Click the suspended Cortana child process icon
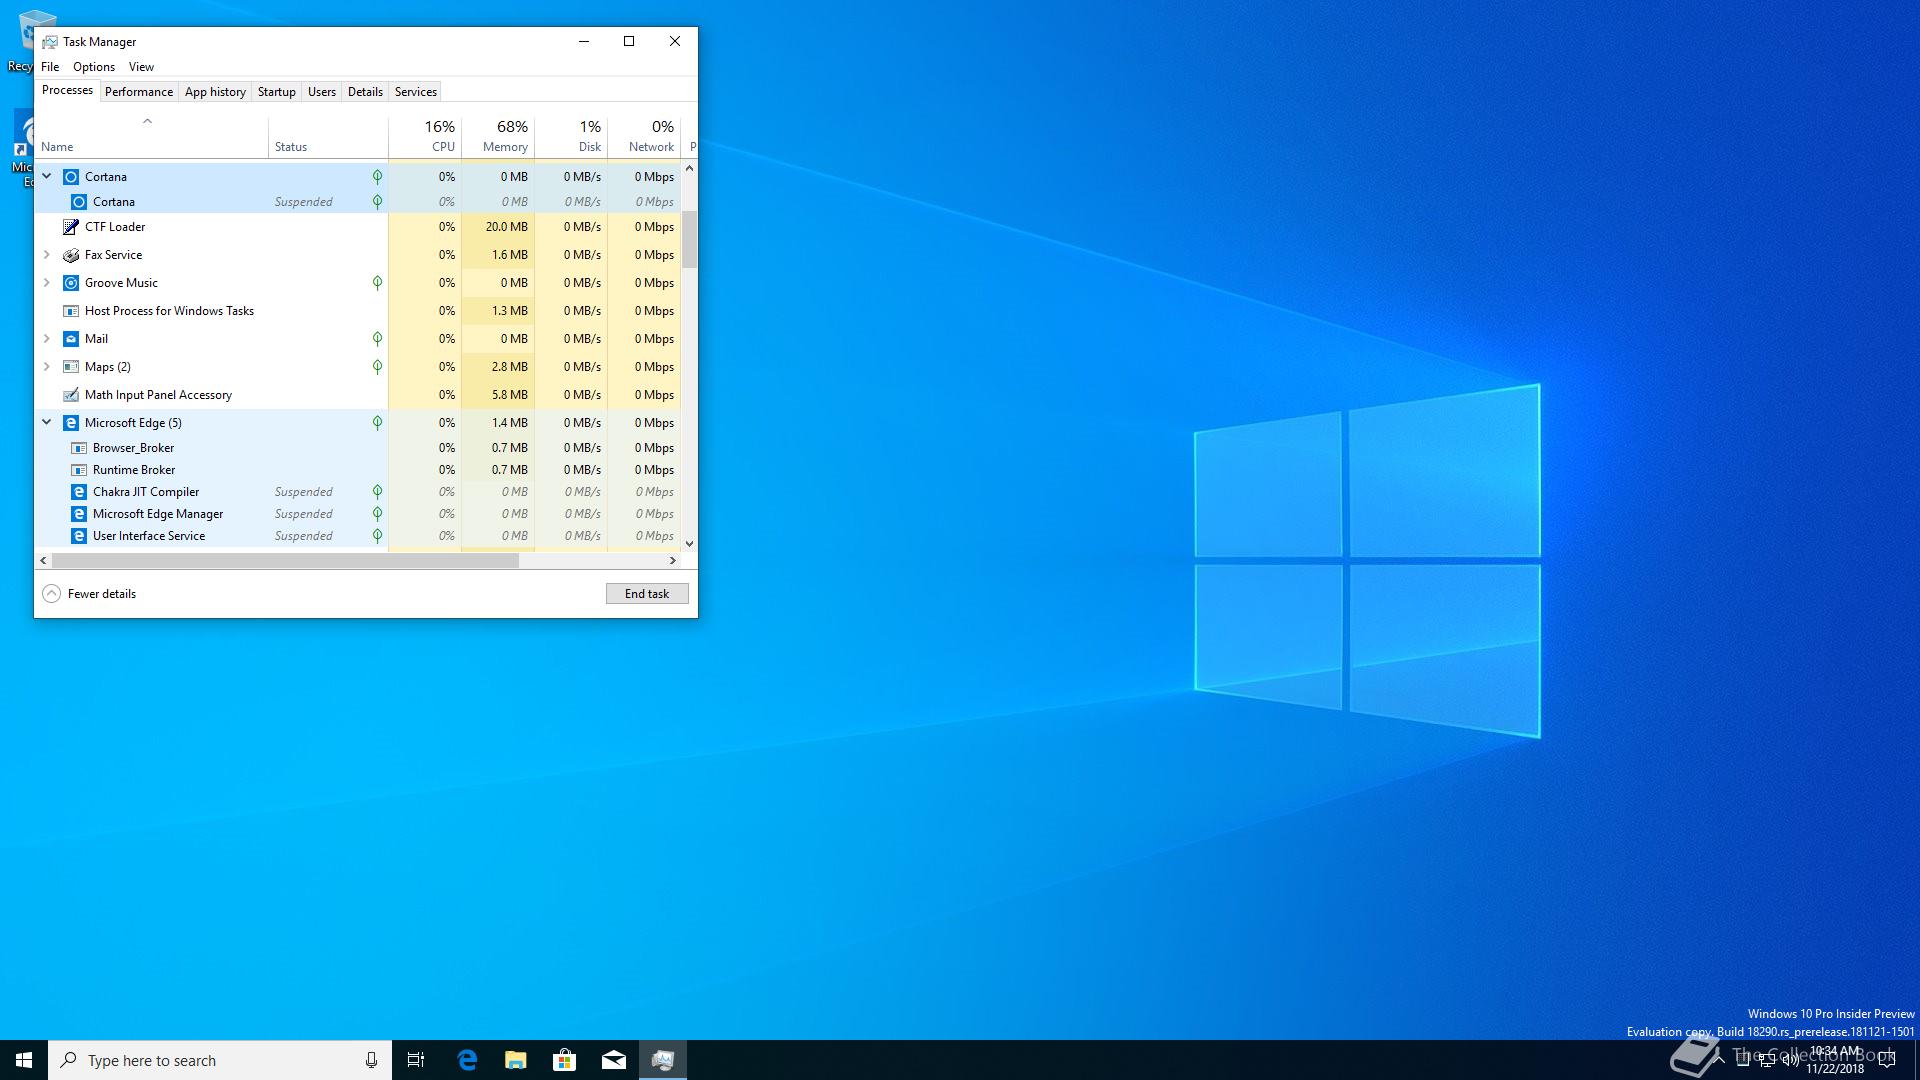Screen dimensions: 1920x1080 [79, 202]
